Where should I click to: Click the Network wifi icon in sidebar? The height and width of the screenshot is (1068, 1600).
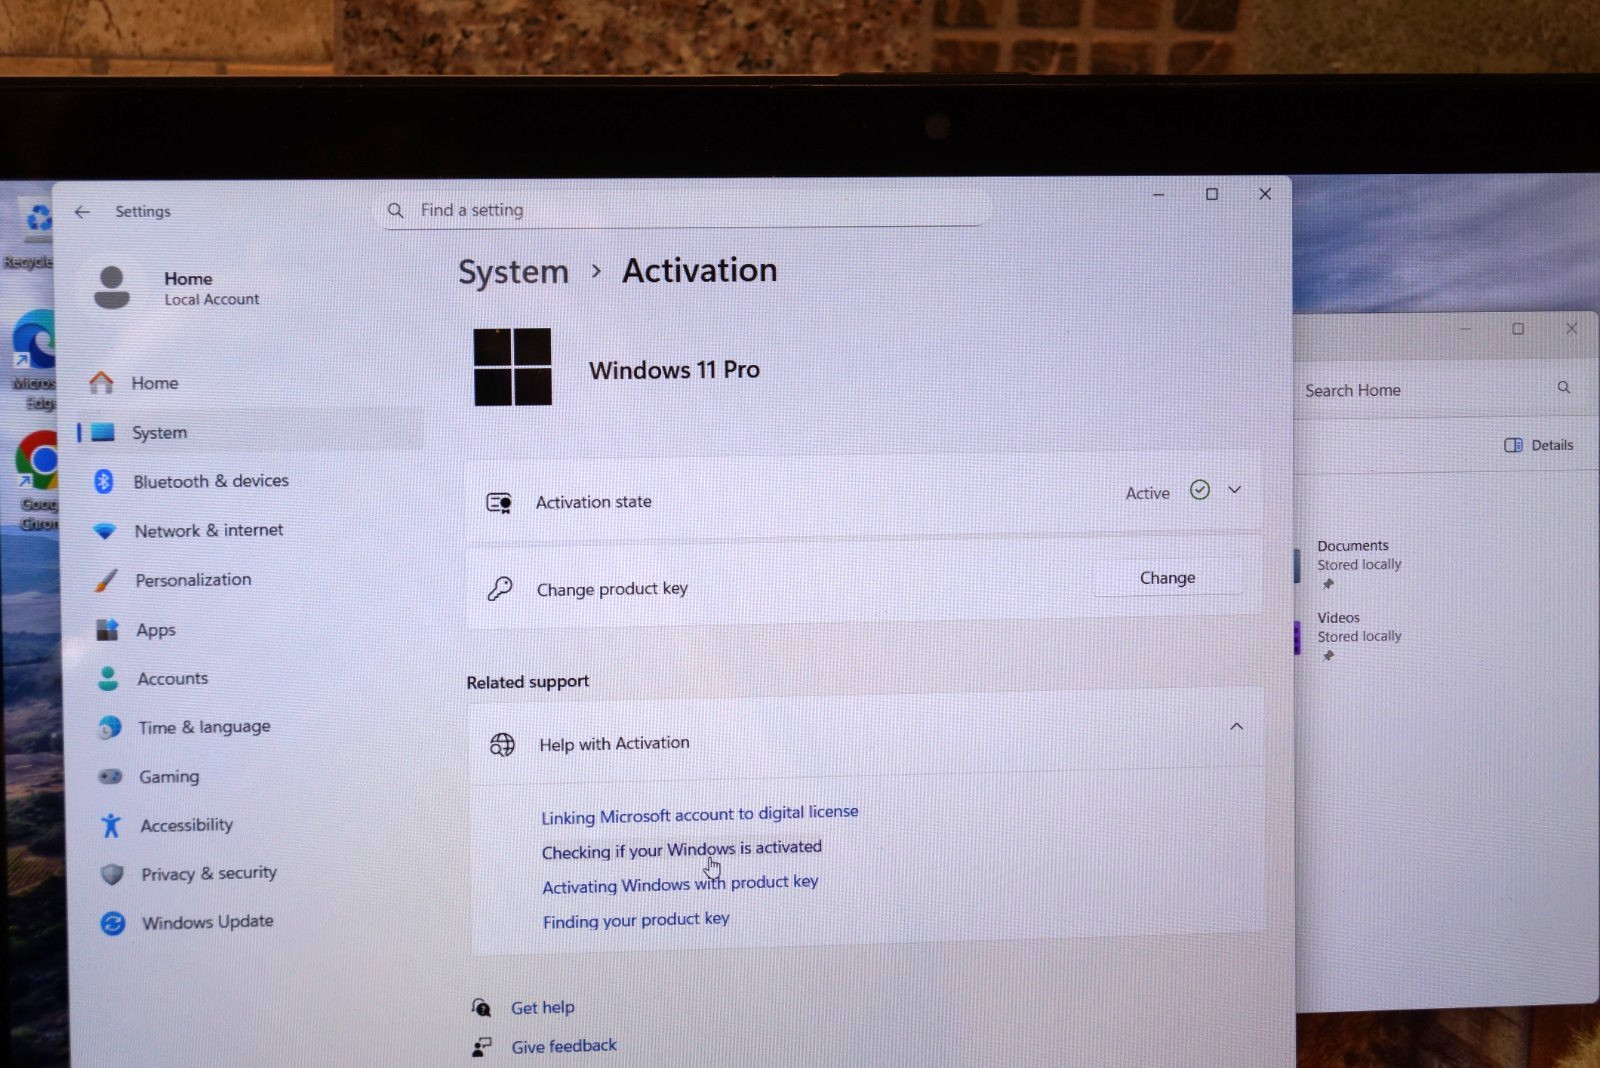105,531
